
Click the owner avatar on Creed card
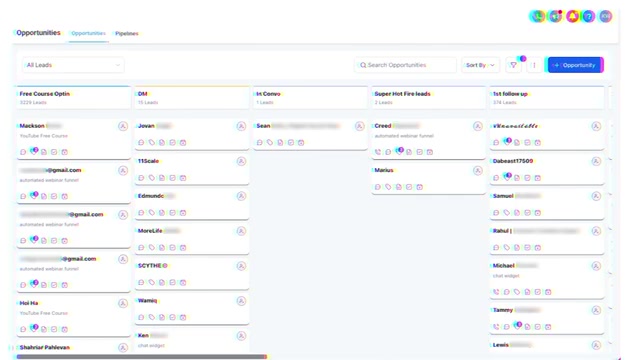[478, 126]
